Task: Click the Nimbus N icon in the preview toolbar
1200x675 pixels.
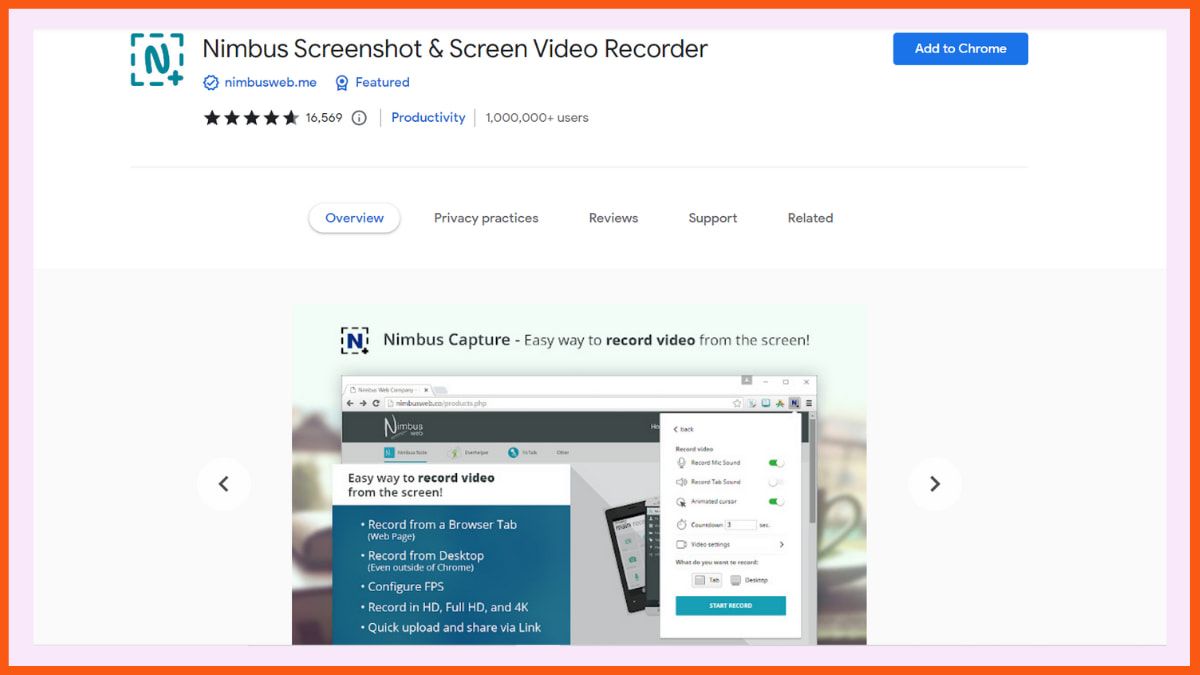Action: click(x=794, y=403)
